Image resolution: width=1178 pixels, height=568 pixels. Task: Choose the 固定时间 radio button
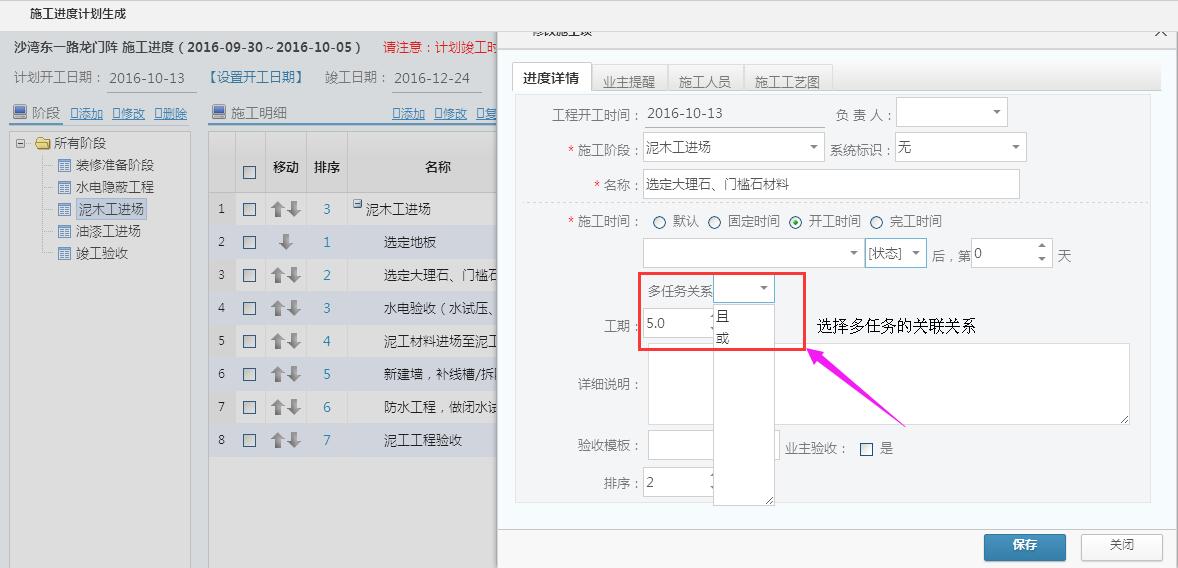point(715,222)
